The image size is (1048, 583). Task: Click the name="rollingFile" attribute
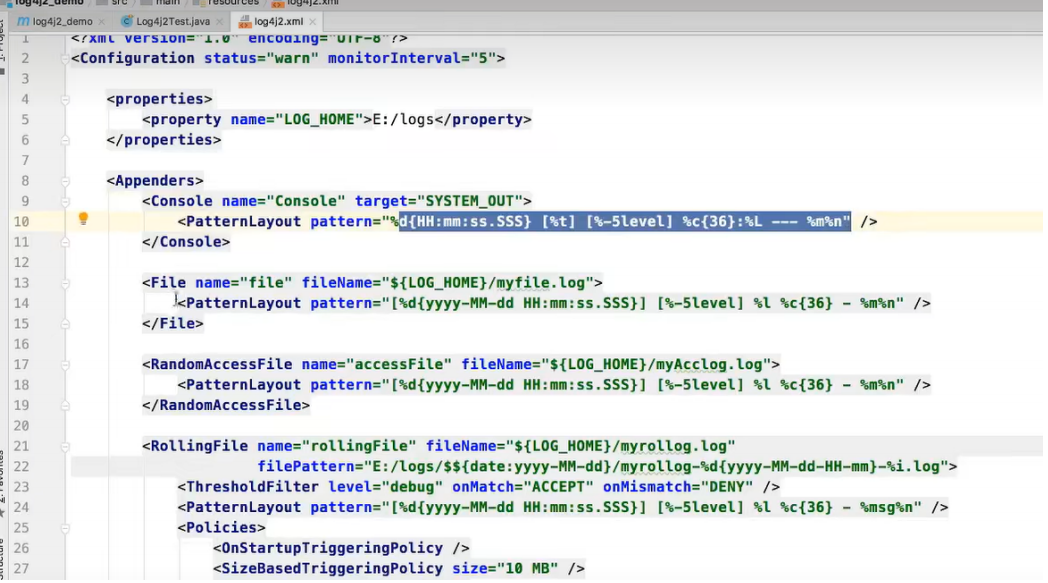[336, 446]
